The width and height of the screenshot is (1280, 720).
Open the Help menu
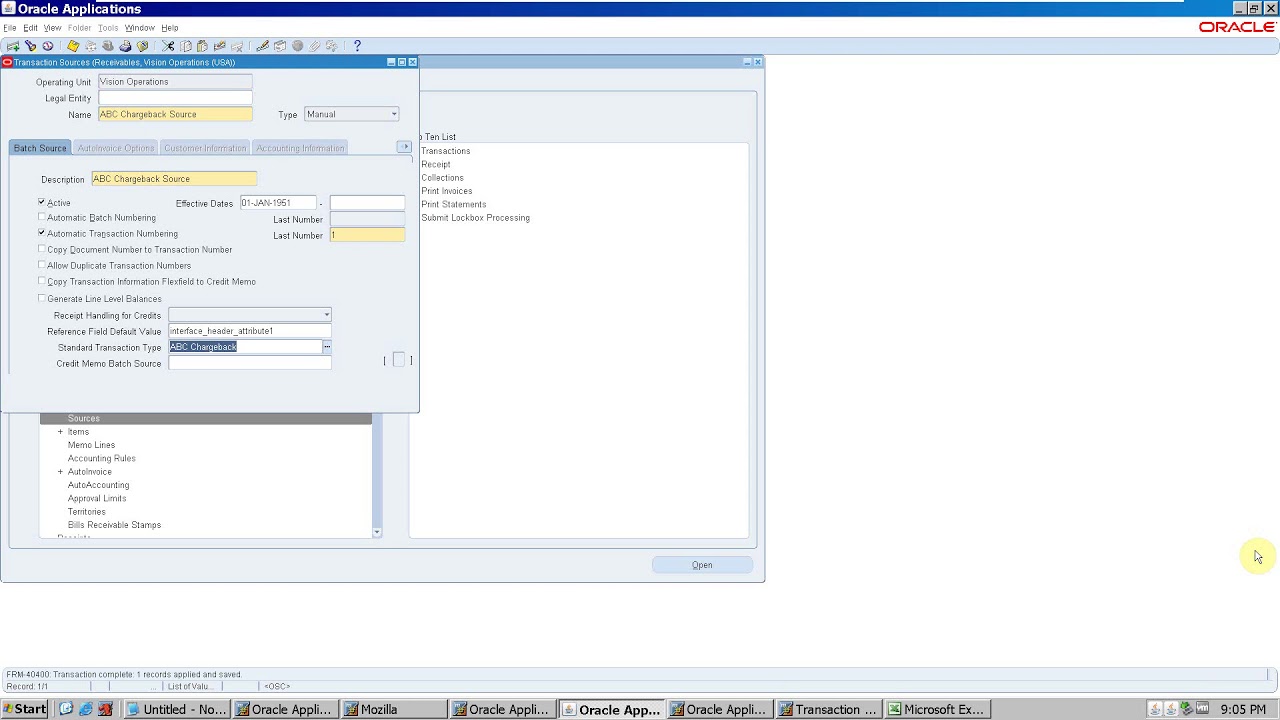click(170, 28)
